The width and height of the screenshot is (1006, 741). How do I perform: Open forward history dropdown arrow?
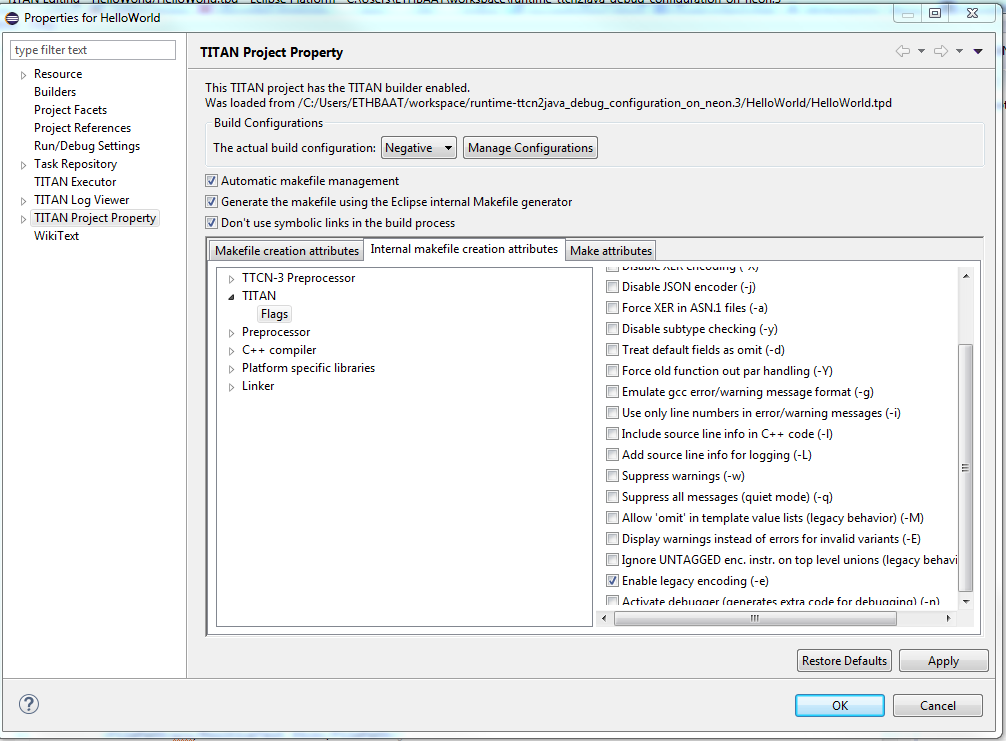point(960,51)
